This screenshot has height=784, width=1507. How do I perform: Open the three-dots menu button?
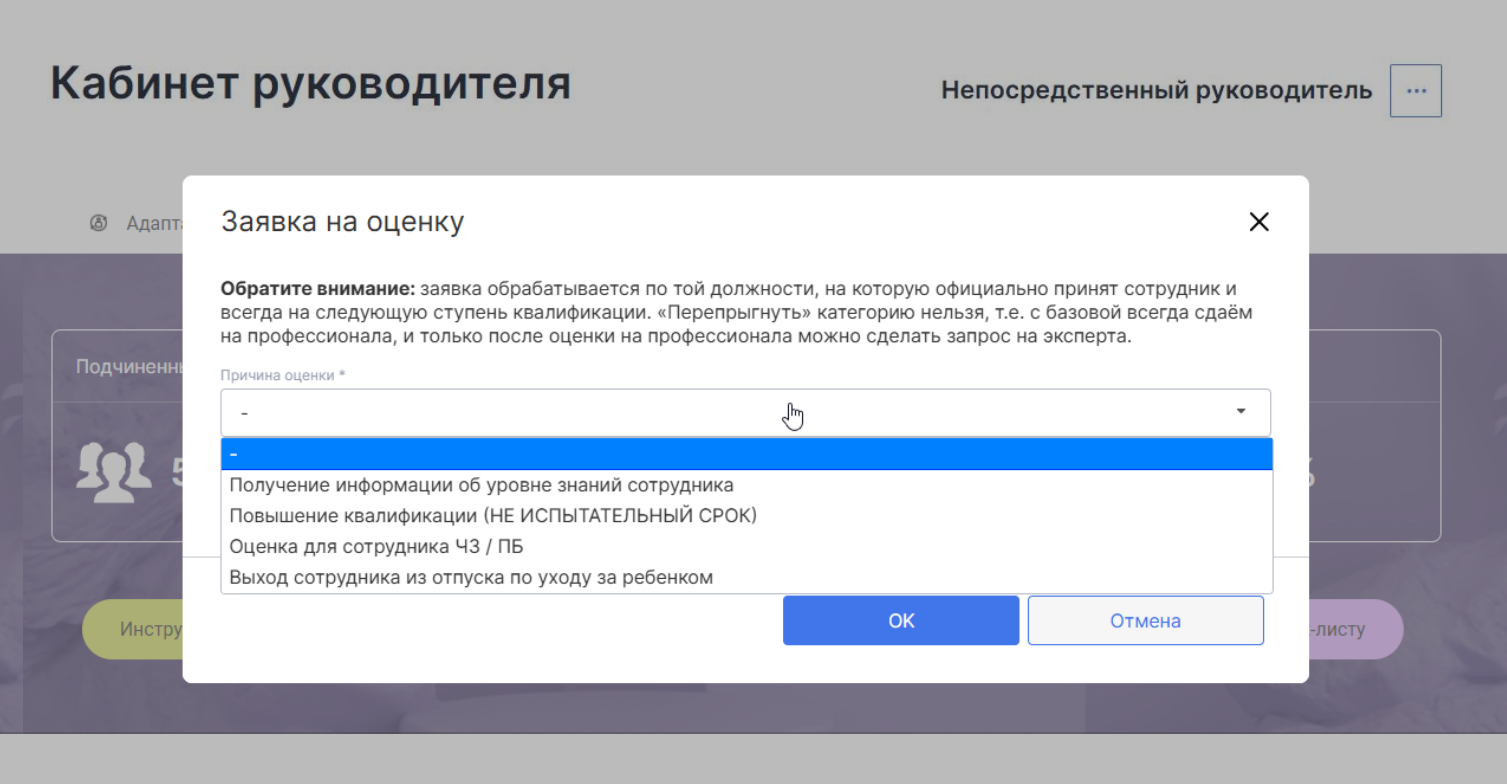[x=1416, y=91]
